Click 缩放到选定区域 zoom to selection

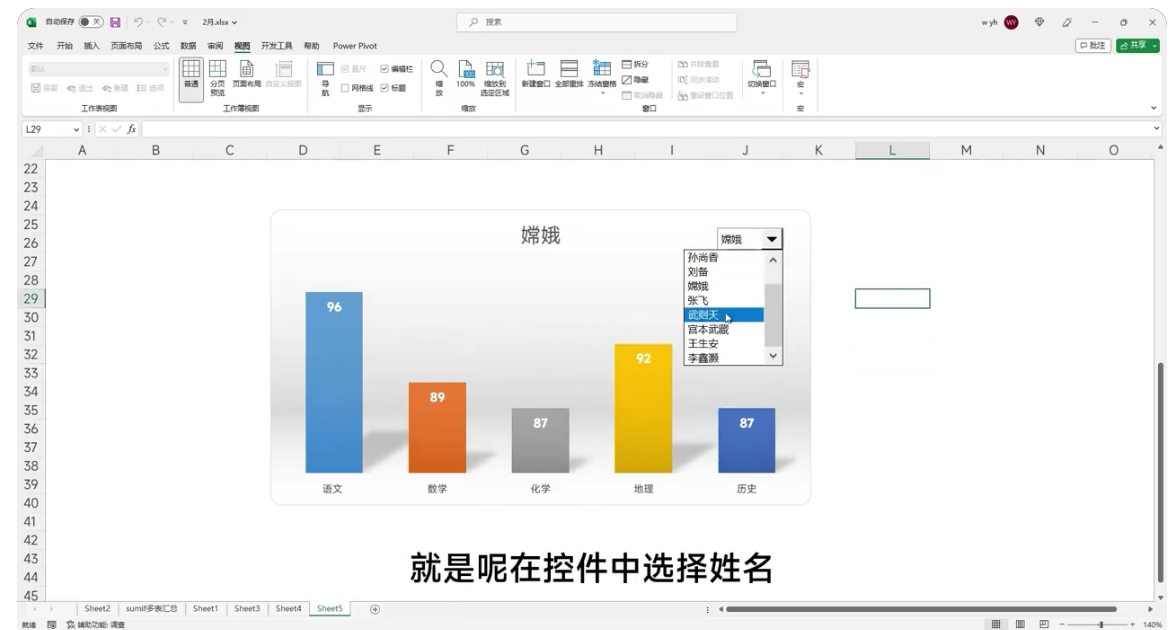click(x=494, y=78)
